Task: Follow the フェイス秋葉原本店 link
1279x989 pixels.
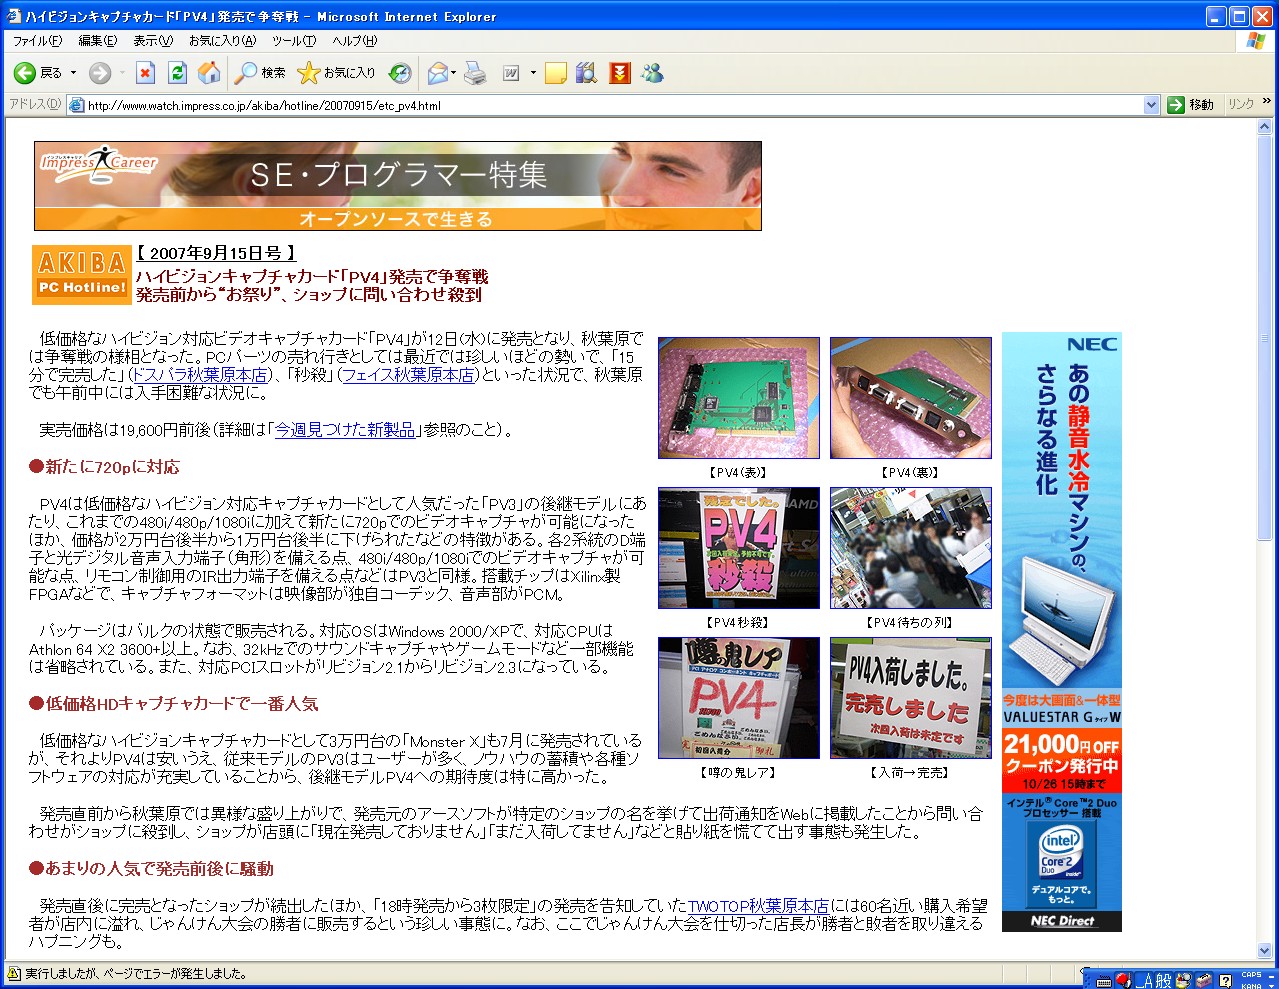Action: click(x=407, y=375)
